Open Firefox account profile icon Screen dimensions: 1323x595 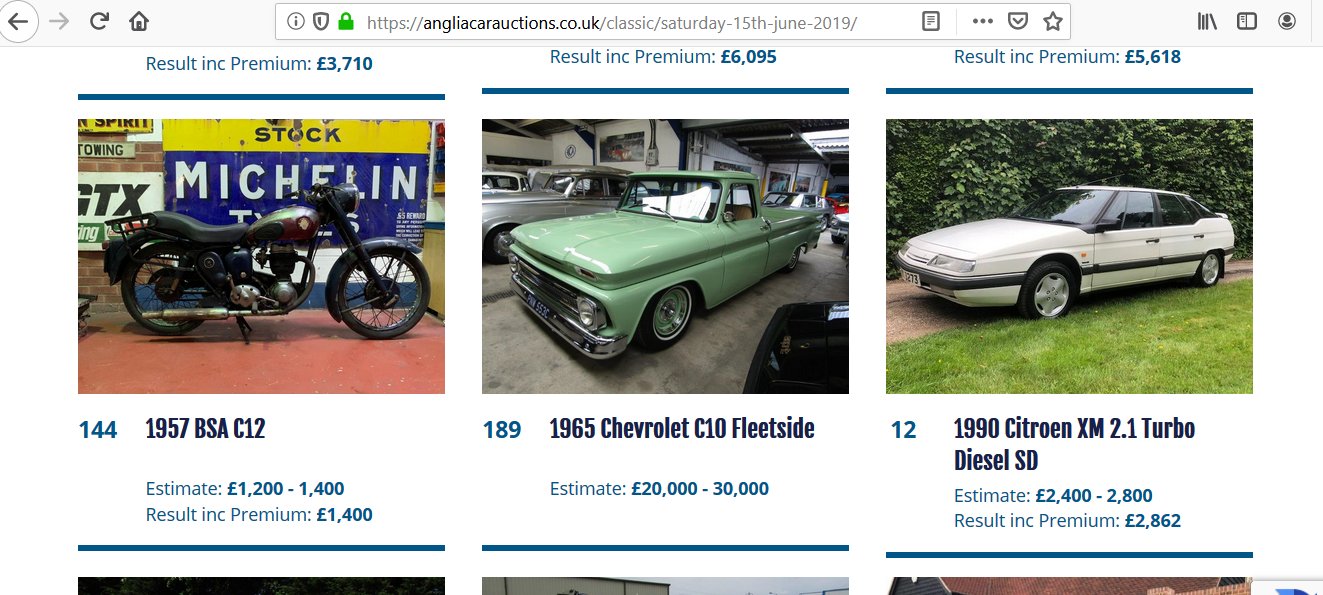click(1287, 21)
